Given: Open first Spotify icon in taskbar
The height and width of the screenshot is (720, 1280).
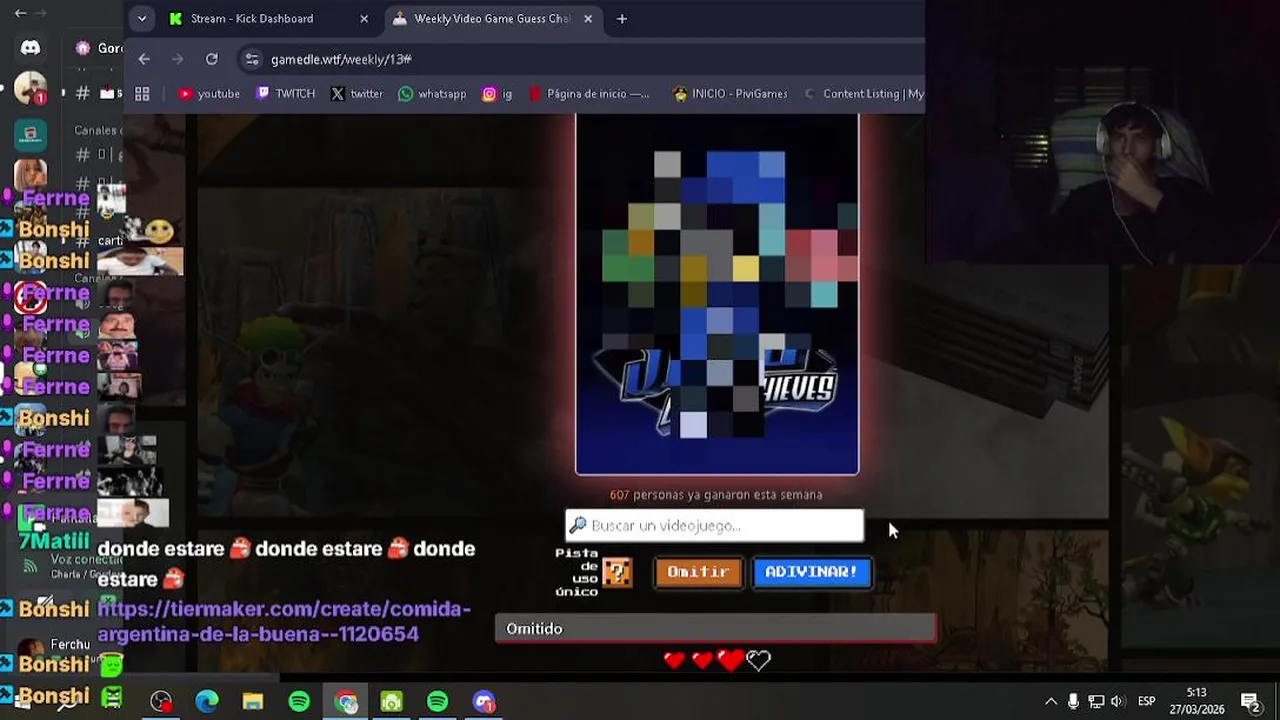Looking at the screenshot, I should pyautogui.click(x=299, y=702).
